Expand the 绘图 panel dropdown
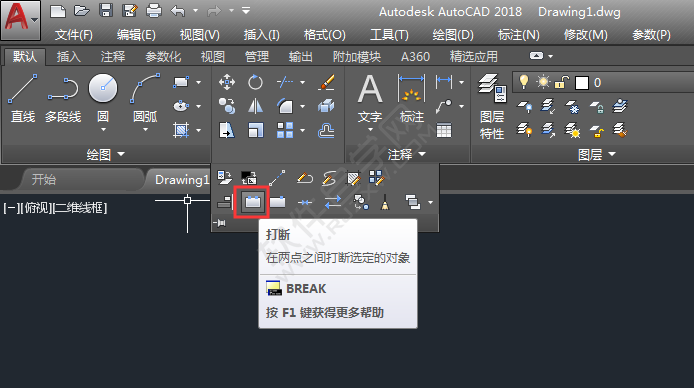This screenshot has width=694, height=388. (x=106, y=154)
